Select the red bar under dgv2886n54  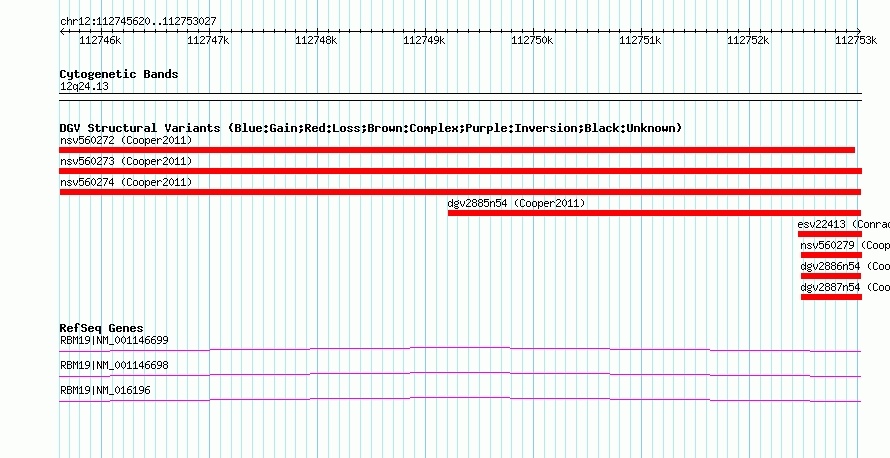(832, 276)
